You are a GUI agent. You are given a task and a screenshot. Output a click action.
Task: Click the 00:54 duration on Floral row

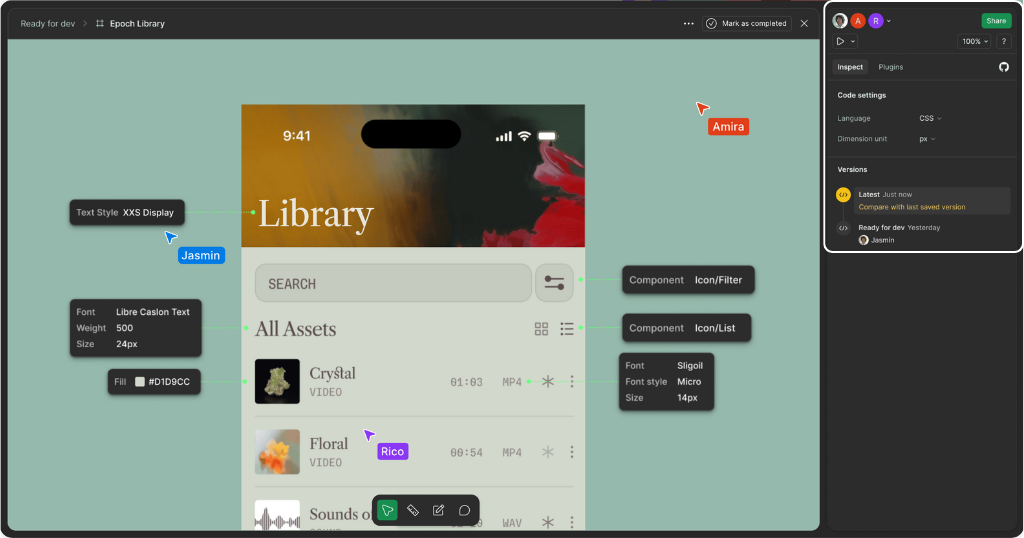(x=466, y=452)
